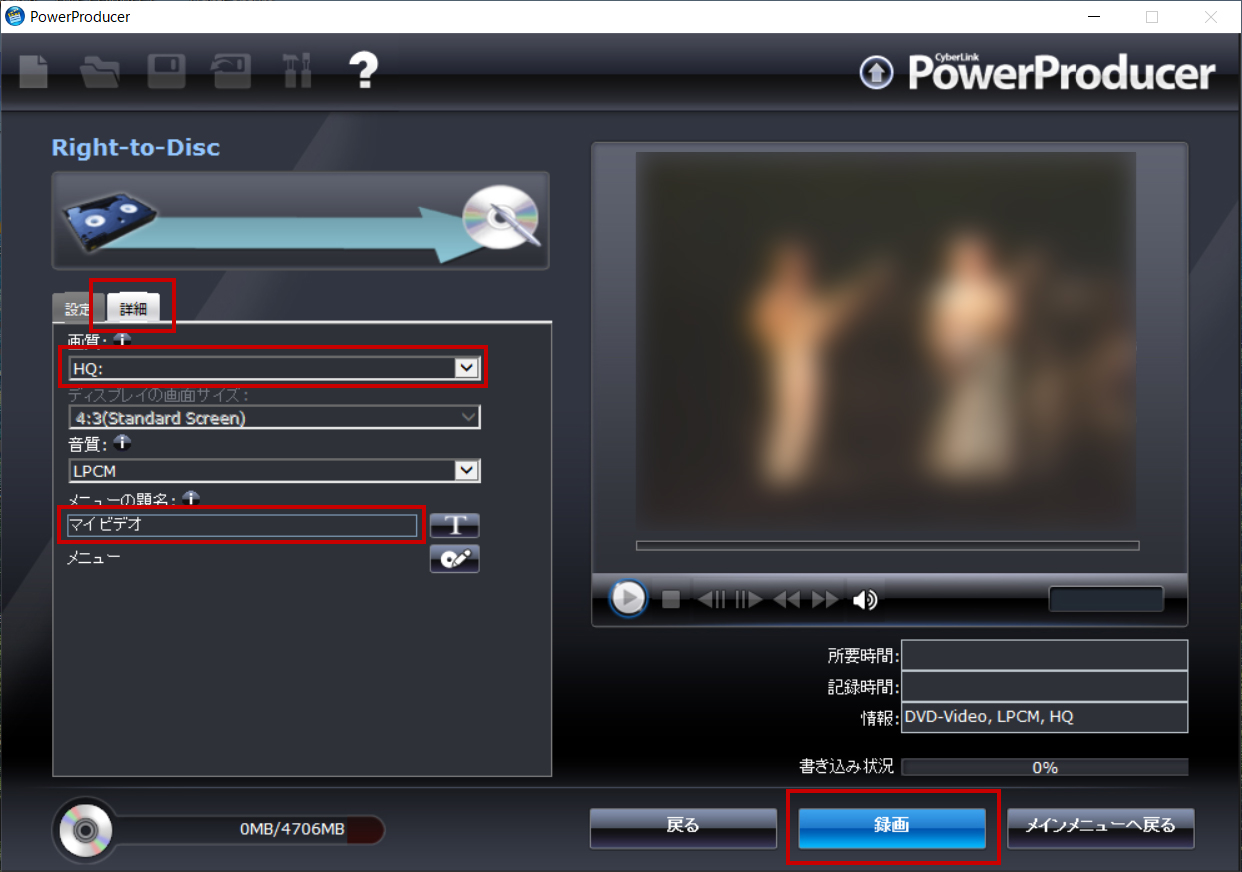This screenshot has height=872, width=1242.
Task: Show info tip next to メニューの題名
Action: (x=192, y=498)
